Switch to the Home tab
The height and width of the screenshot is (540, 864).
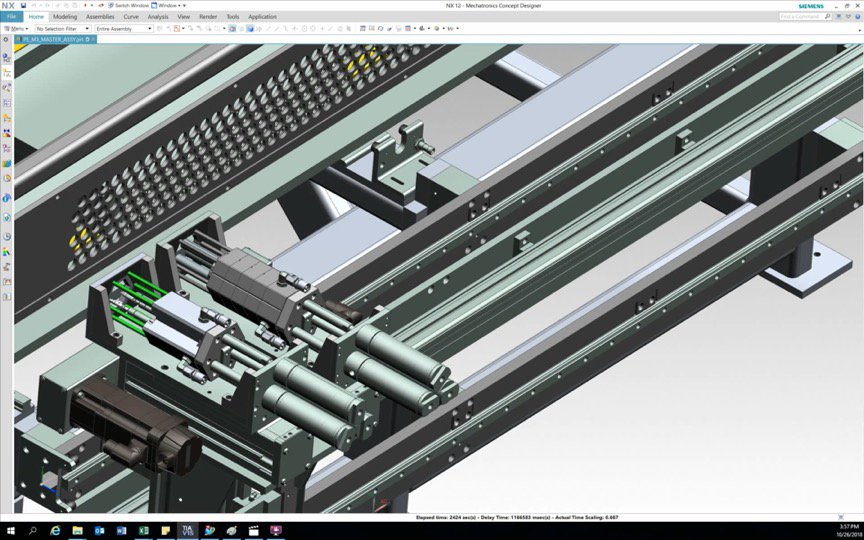[36, 17]
